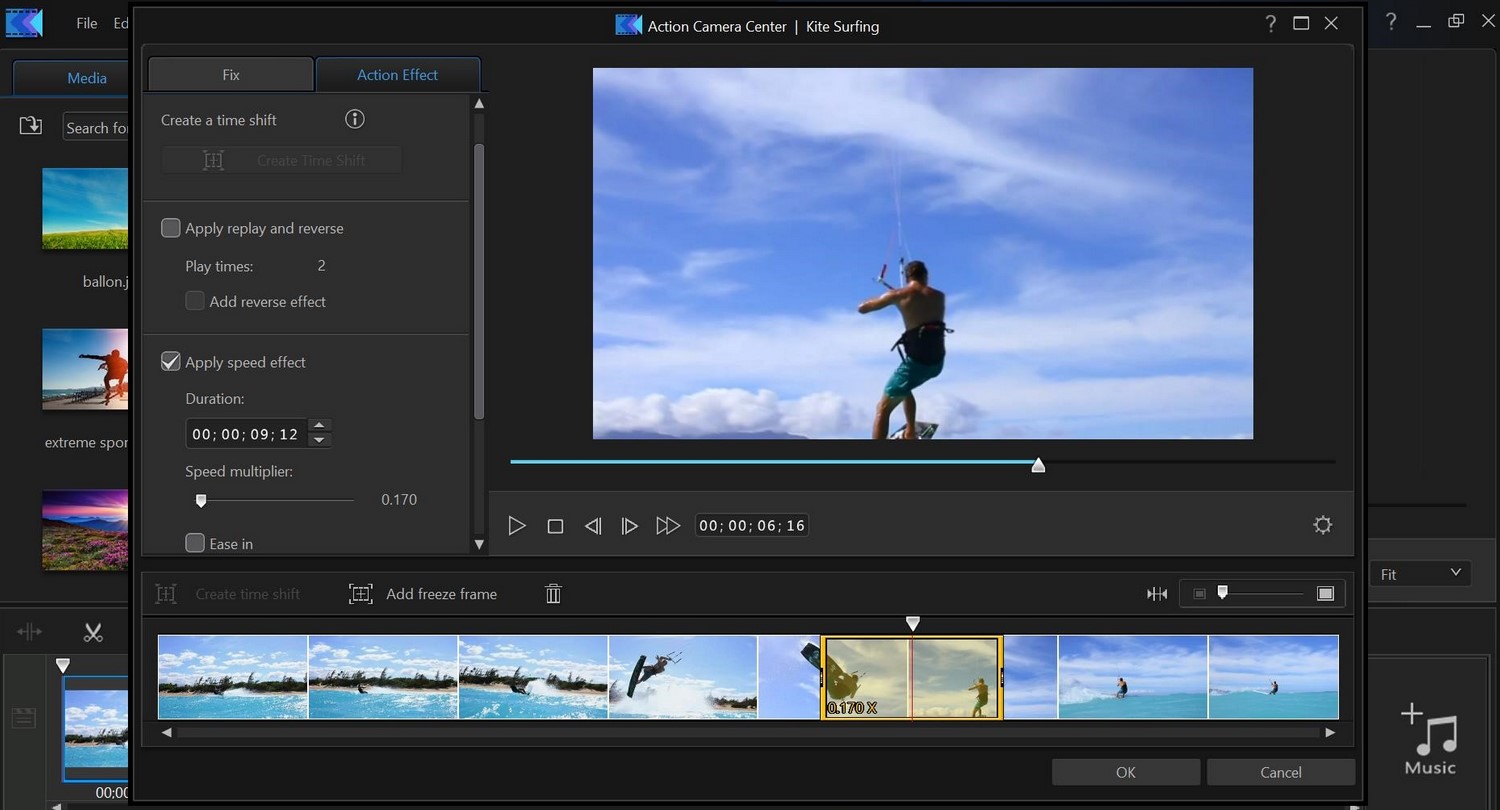Select the clip thumbnail in main timeline
Image resolution: width=1500 pixels, height=810 pixels.
(x=96, y=729)
